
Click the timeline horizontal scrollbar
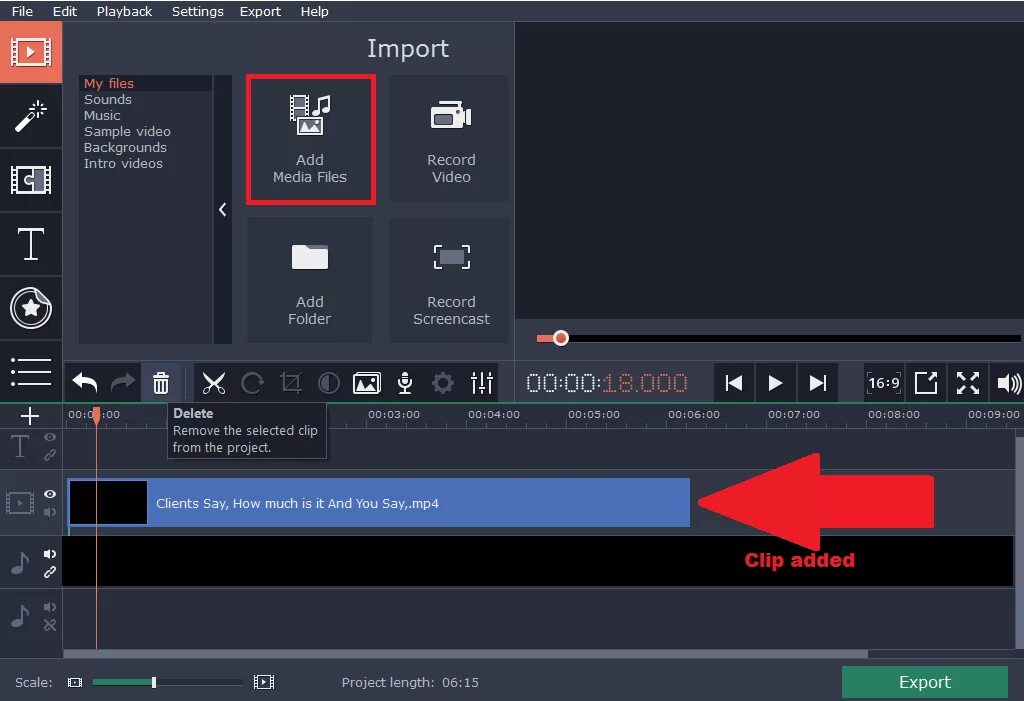click(465, 653)
